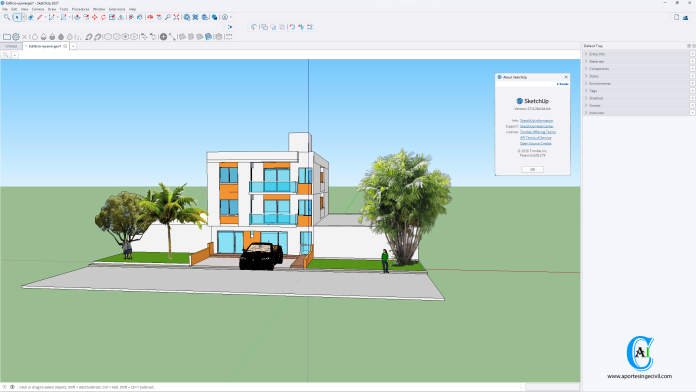Open the 3D Warehouse
The image size is (696, 392).
point(187,17)
